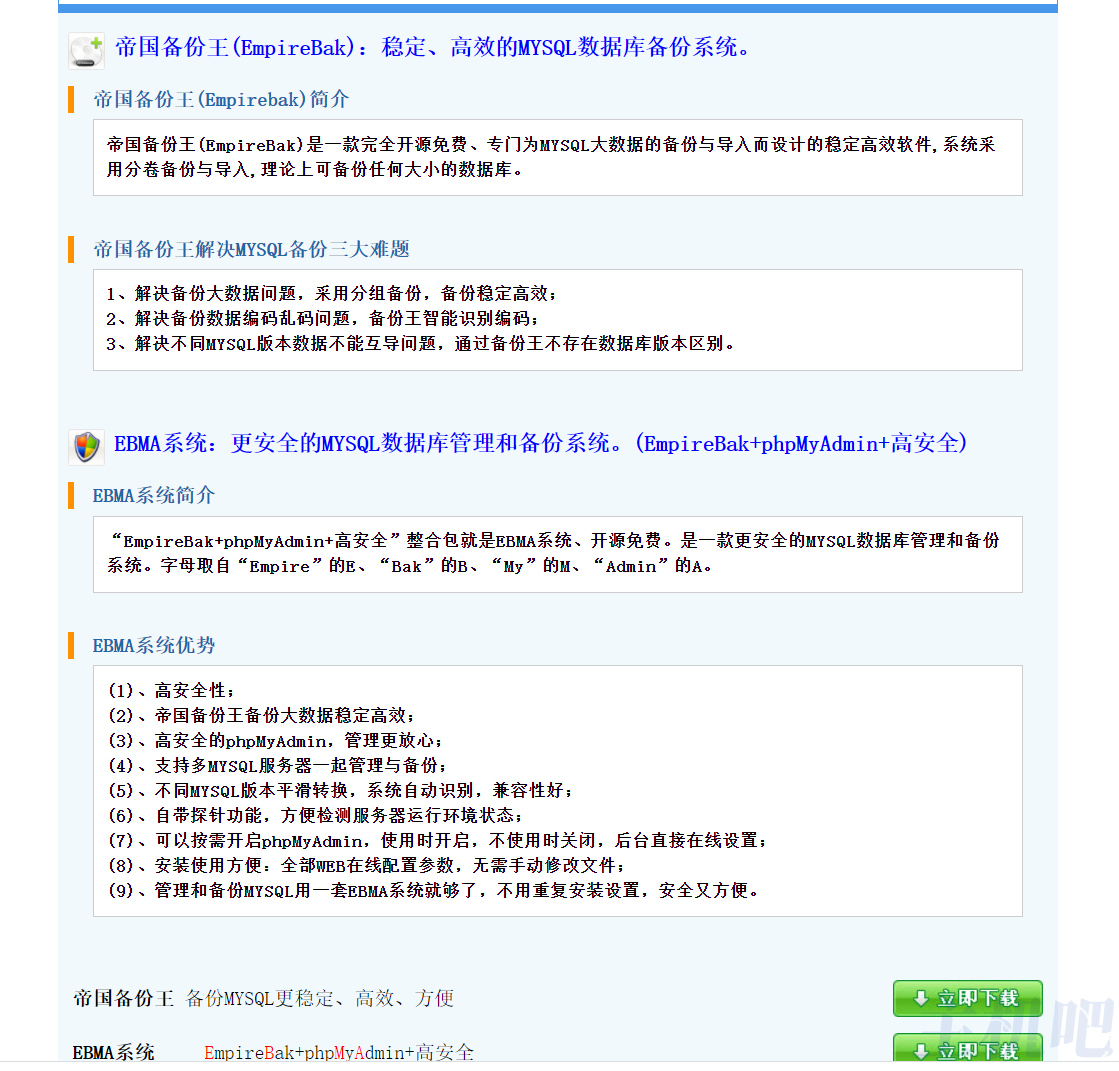1119x1071 pixels.
Task: Click advantage (2)、帝国备份王备份大数据稳定高效
Action: (x=261, y=715)
